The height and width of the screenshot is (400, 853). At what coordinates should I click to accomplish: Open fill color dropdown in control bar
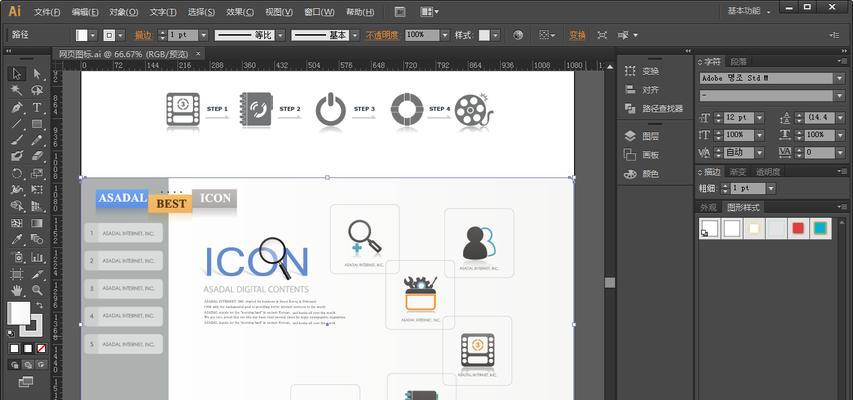click(x=92, y=35)
